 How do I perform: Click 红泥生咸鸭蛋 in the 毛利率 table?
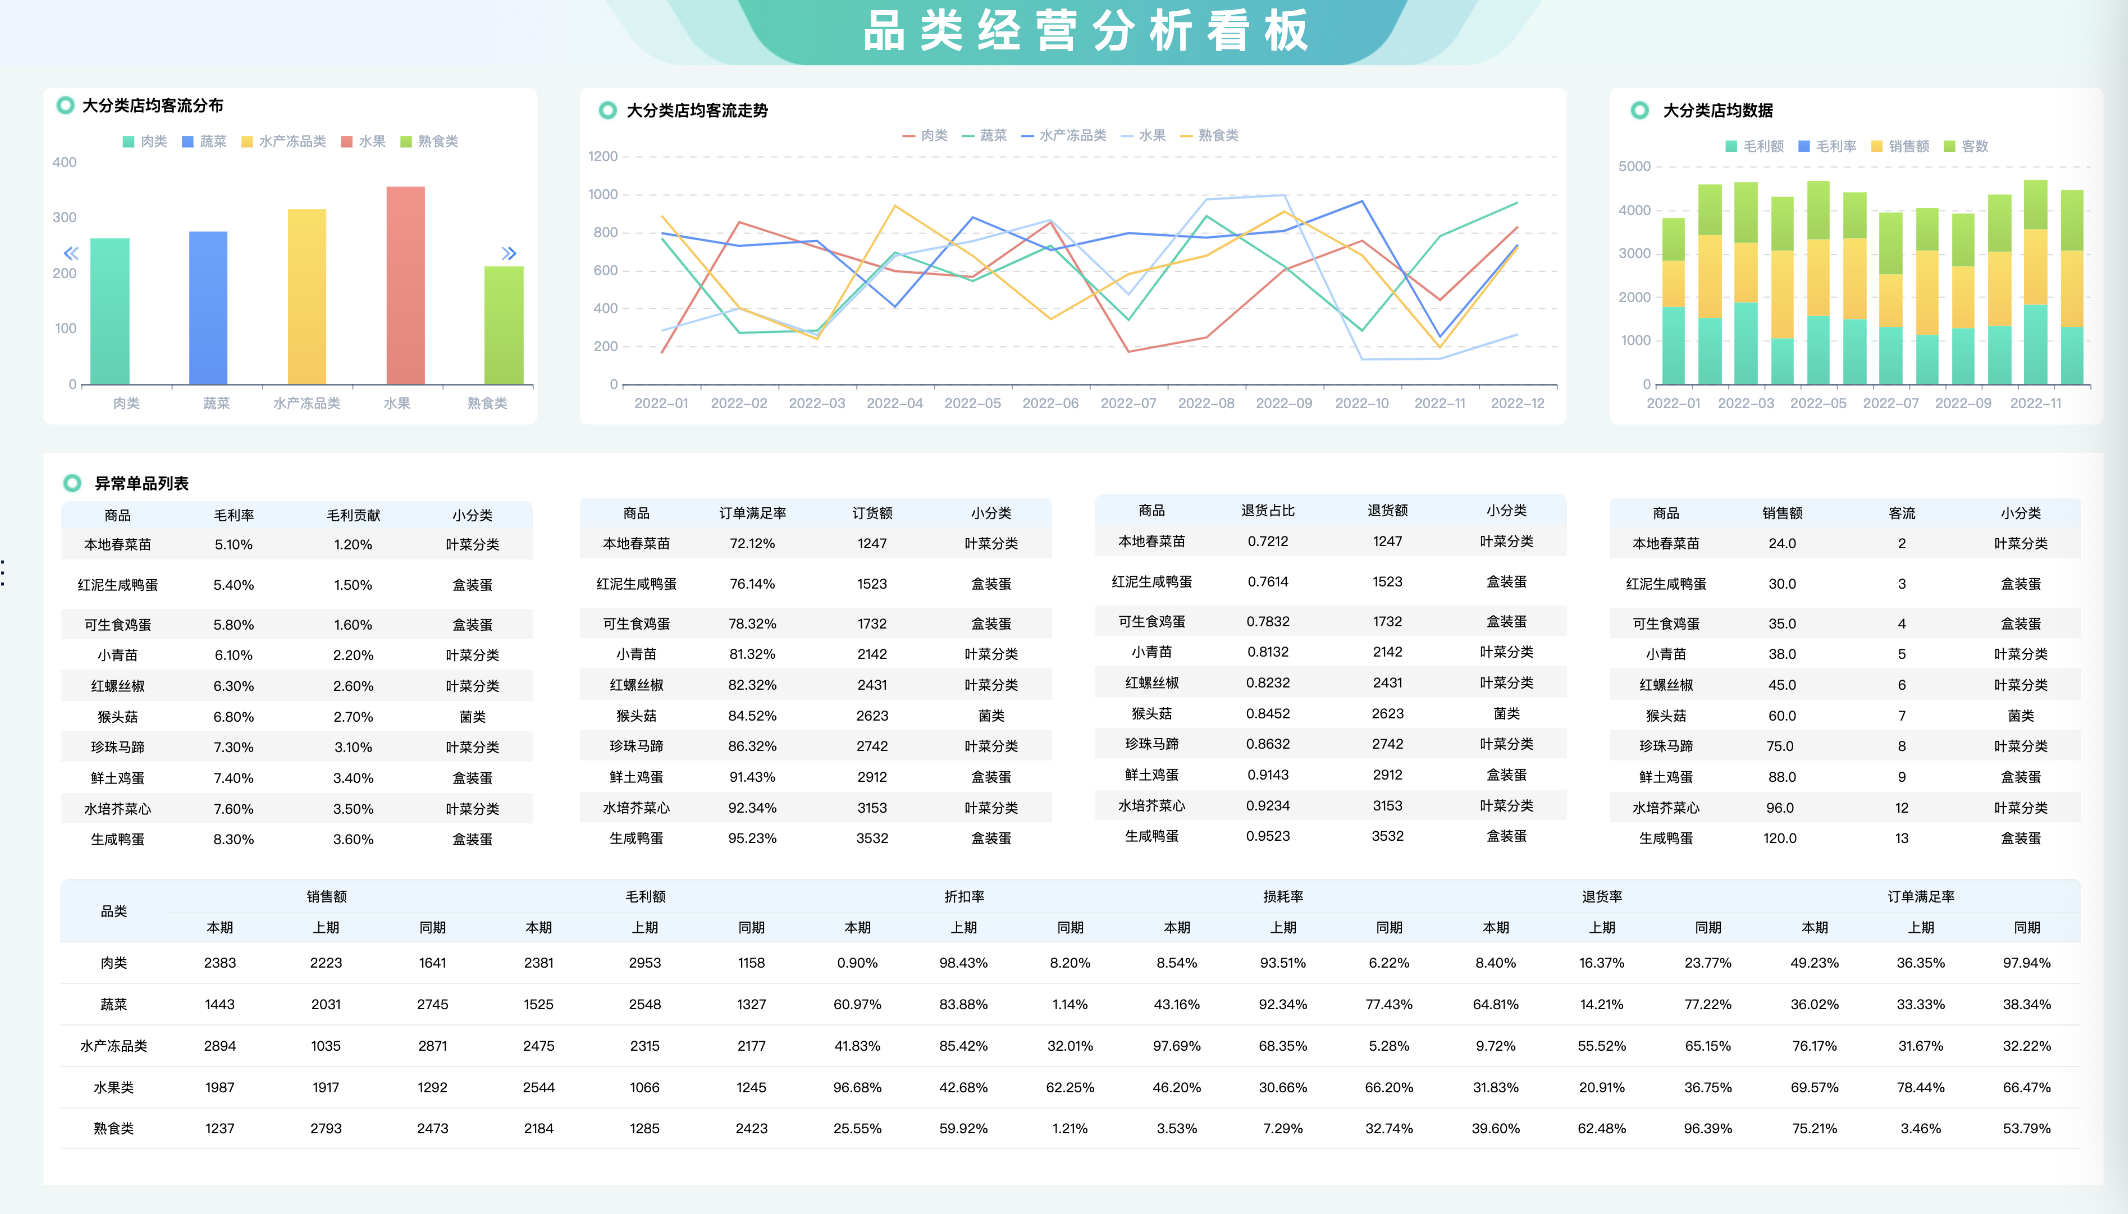pos(118,585)
